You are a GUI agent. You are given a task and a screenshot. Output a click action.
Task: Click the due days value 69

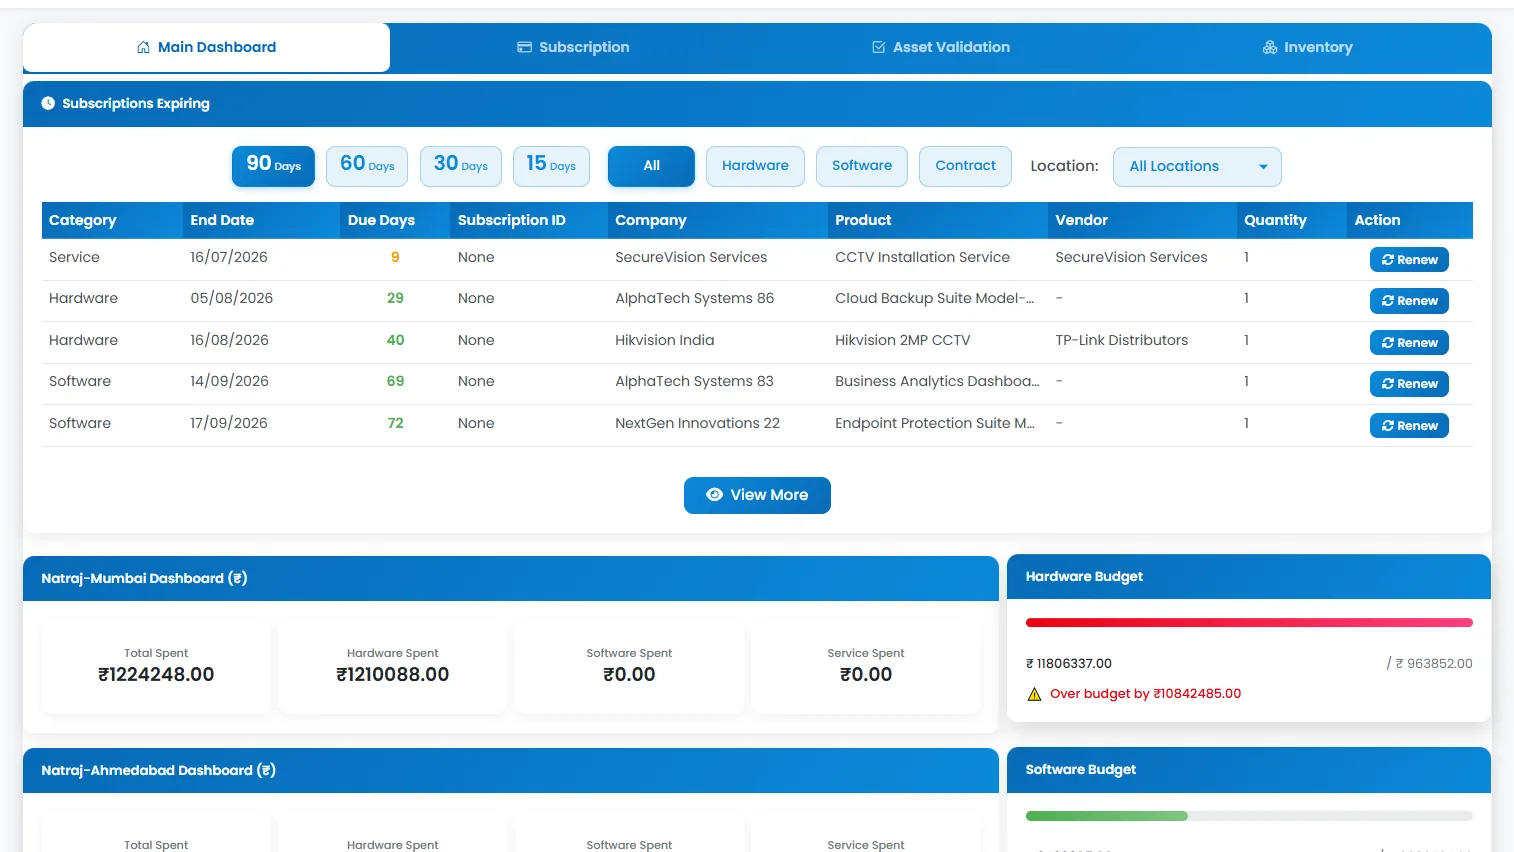coord(395,381)
